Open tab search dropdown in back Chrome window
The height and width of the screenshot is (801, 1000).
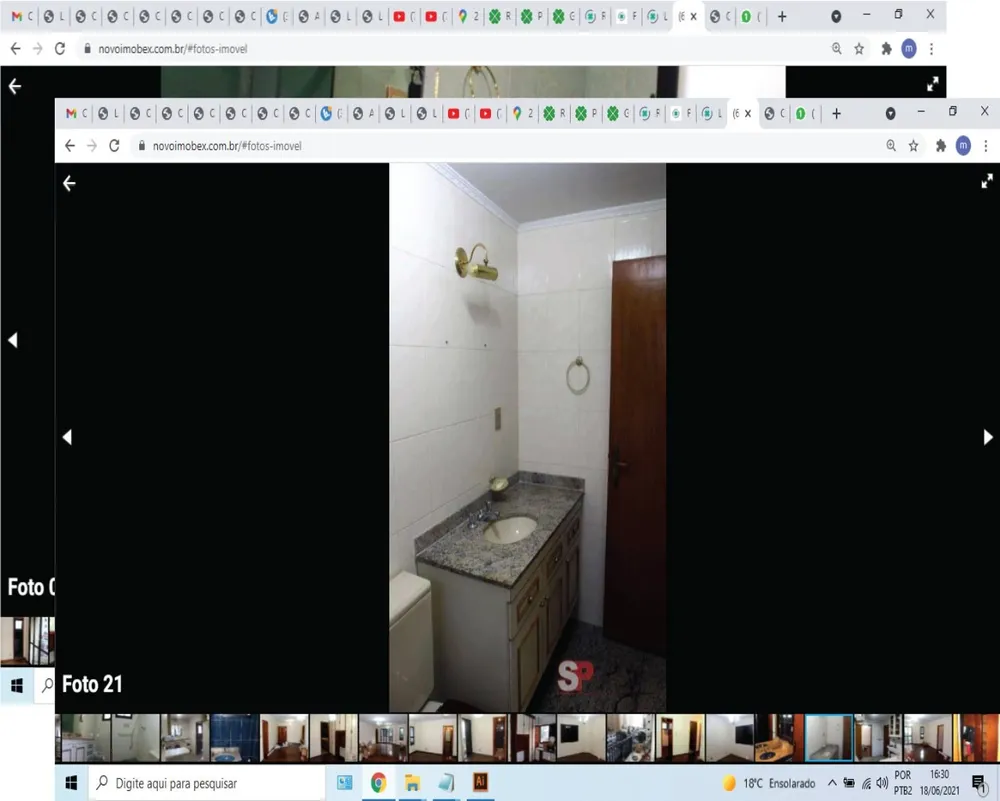pyautogui.click(x=836, y=17)
